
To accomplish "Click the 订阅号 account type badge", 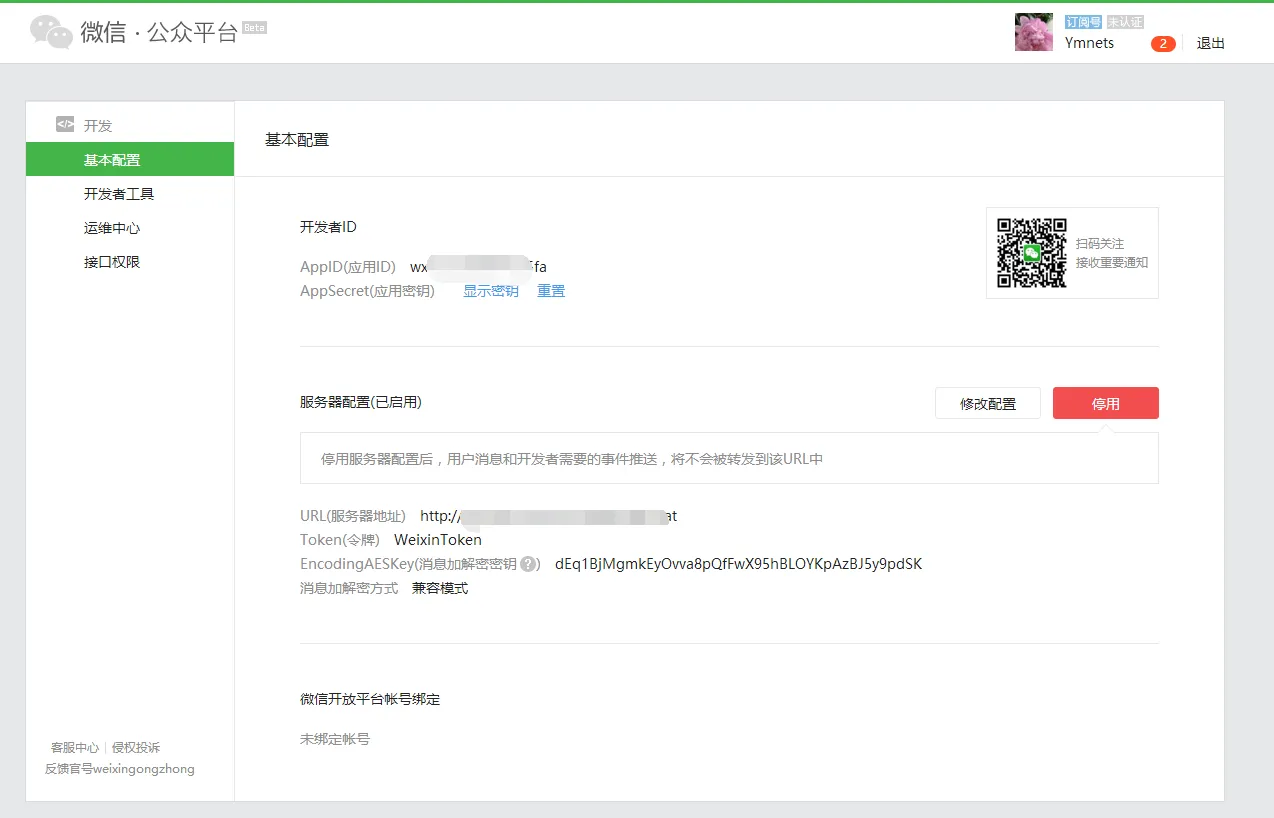I will (1084, 22).
